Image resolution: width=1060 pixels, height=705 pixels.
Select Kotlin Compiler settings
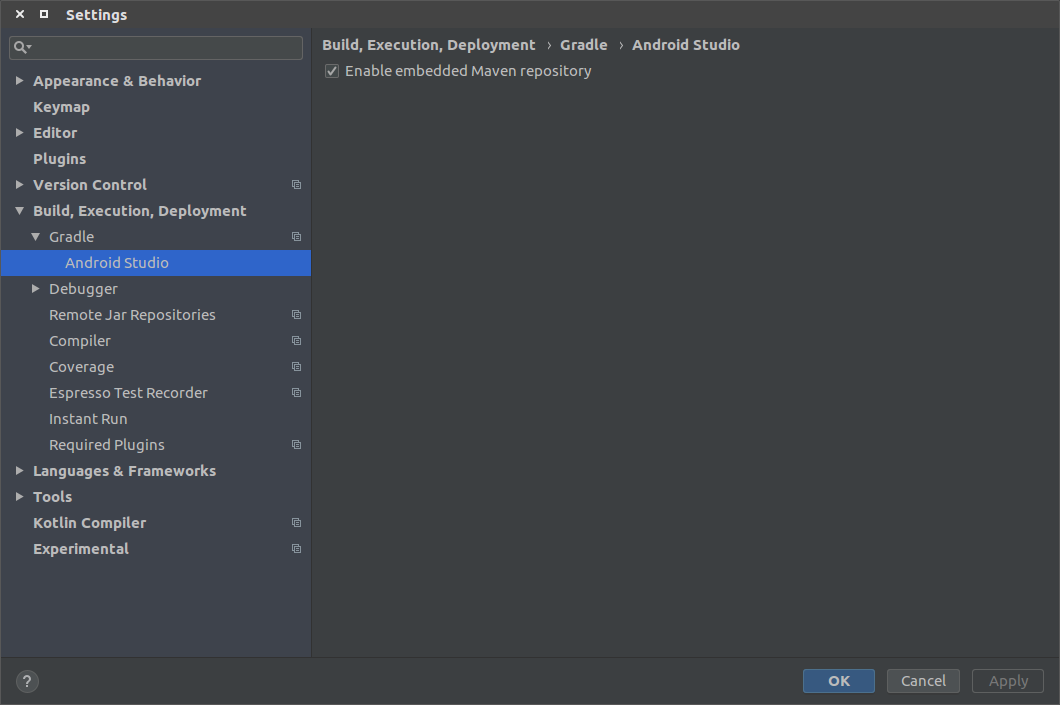[90, 523]
